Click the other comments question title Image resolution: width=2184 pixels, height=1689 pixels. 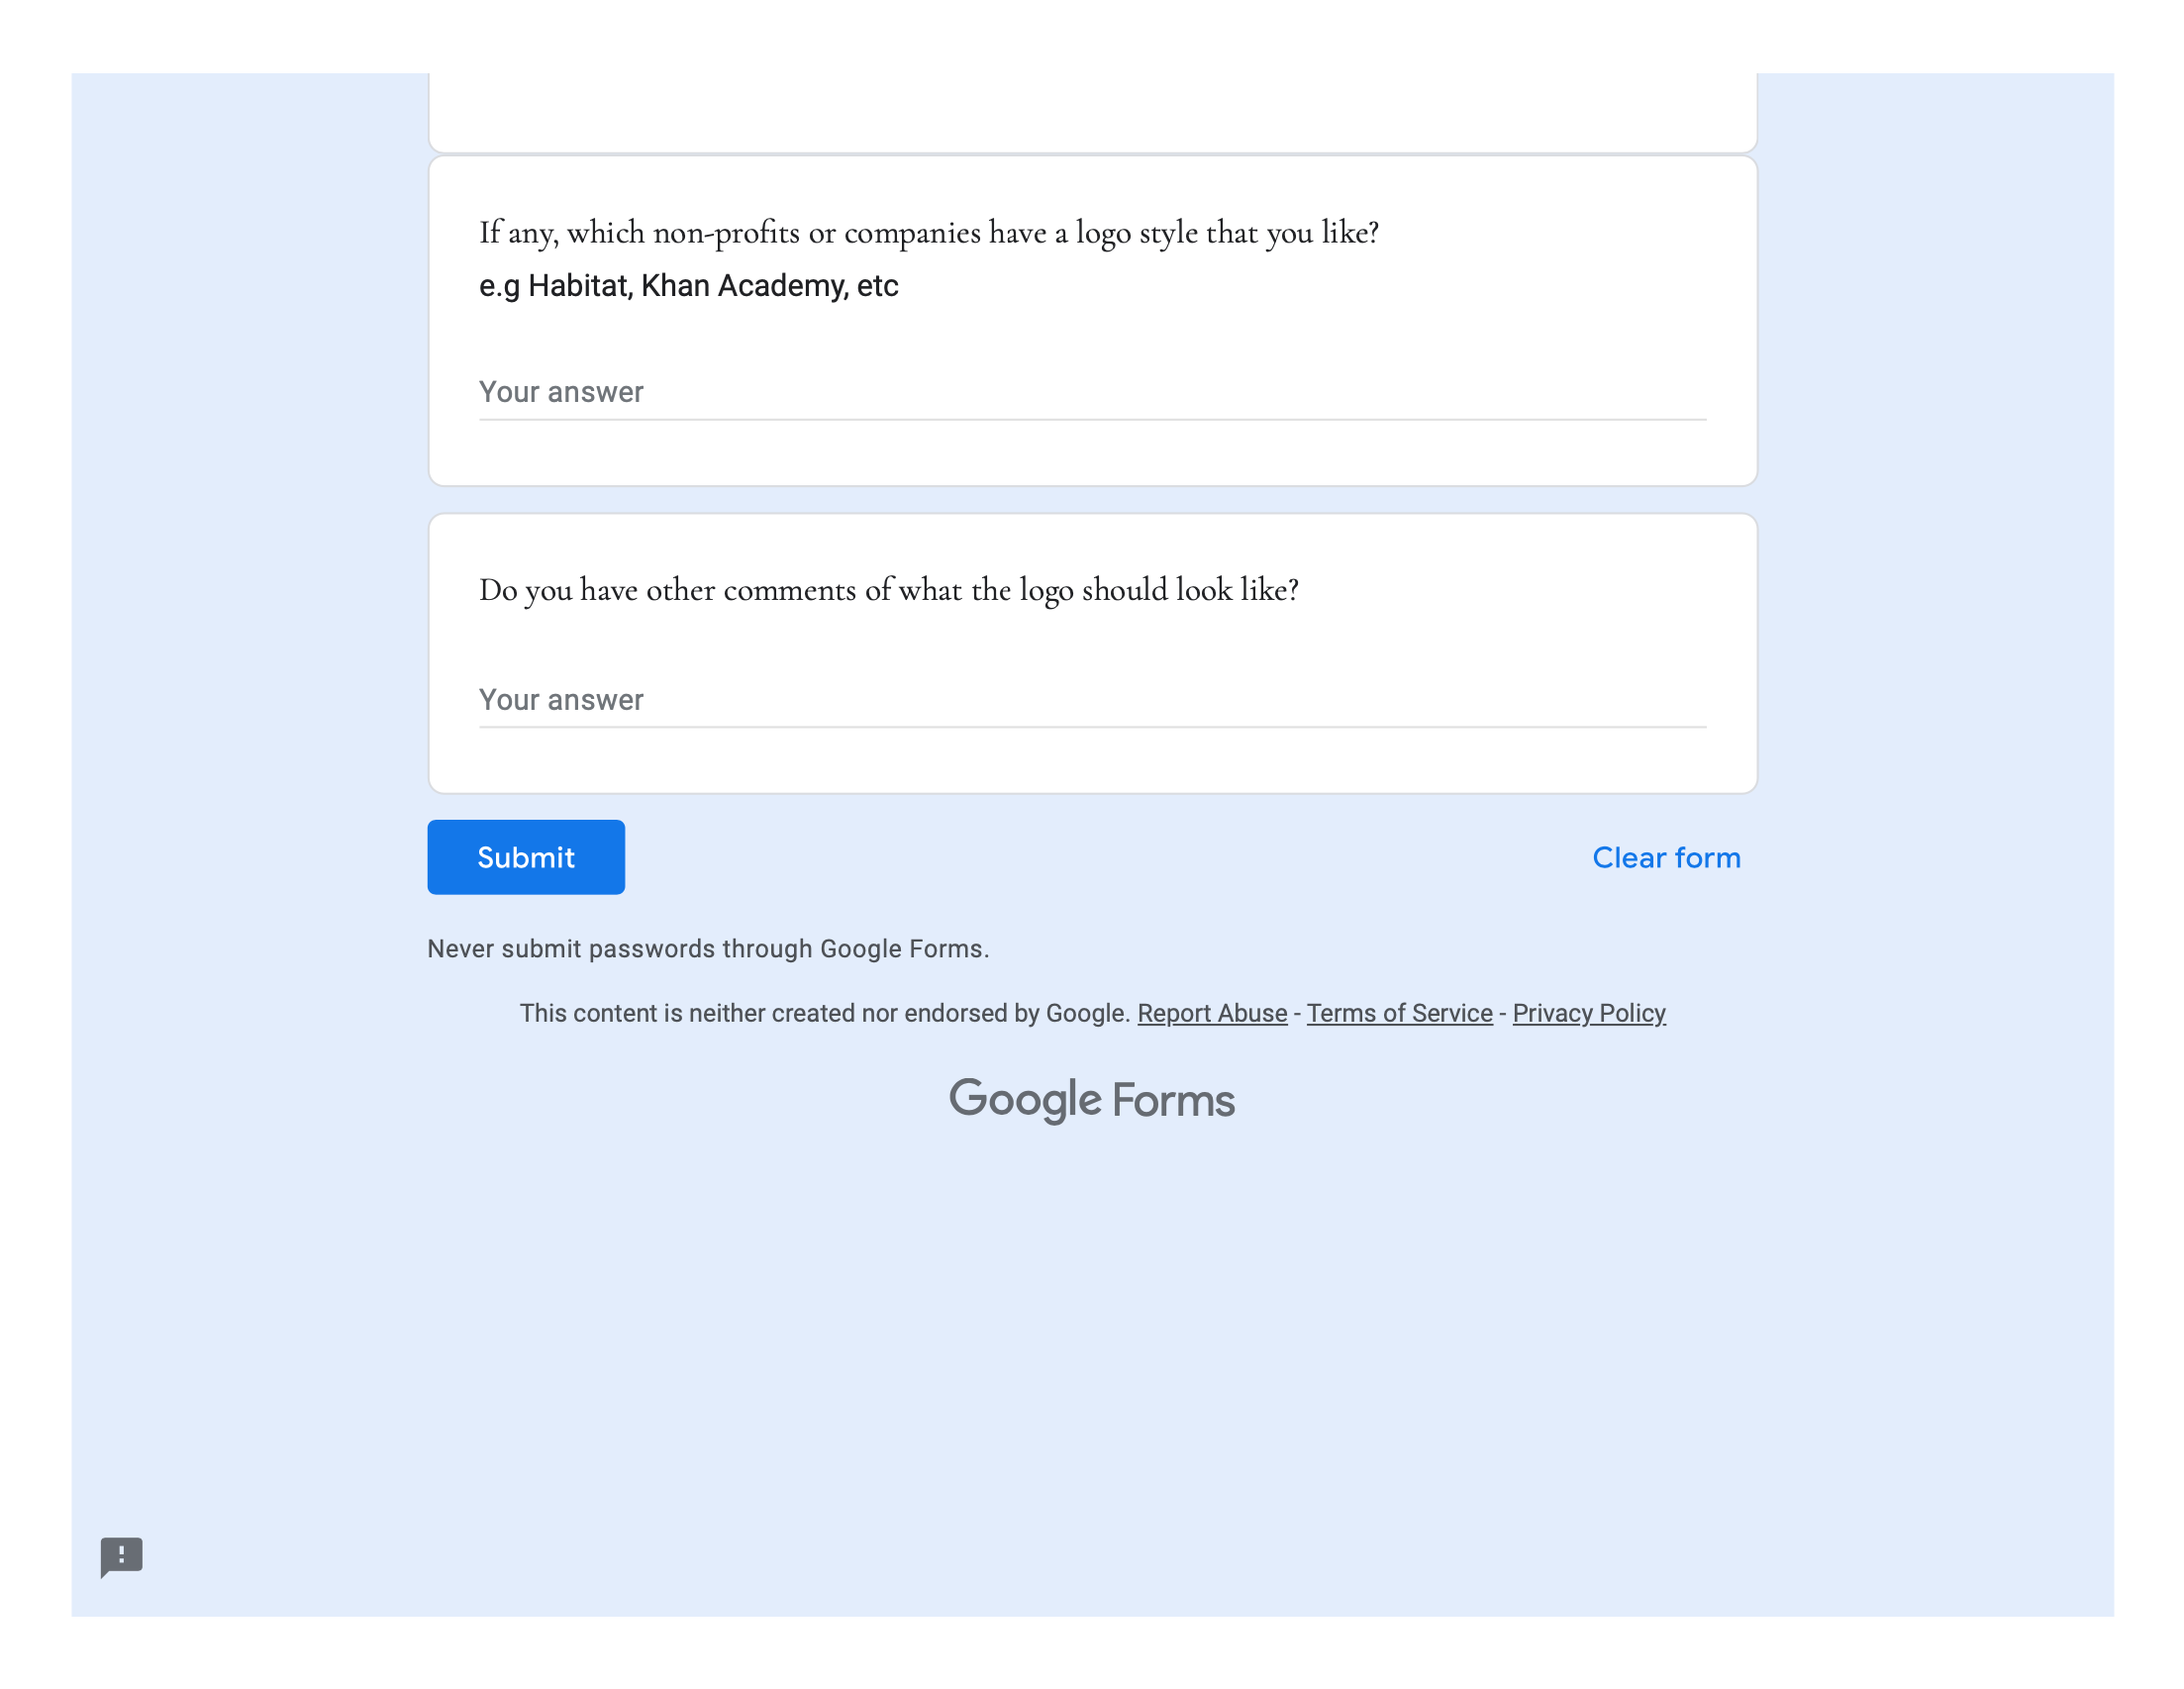(x=888, y=590)
